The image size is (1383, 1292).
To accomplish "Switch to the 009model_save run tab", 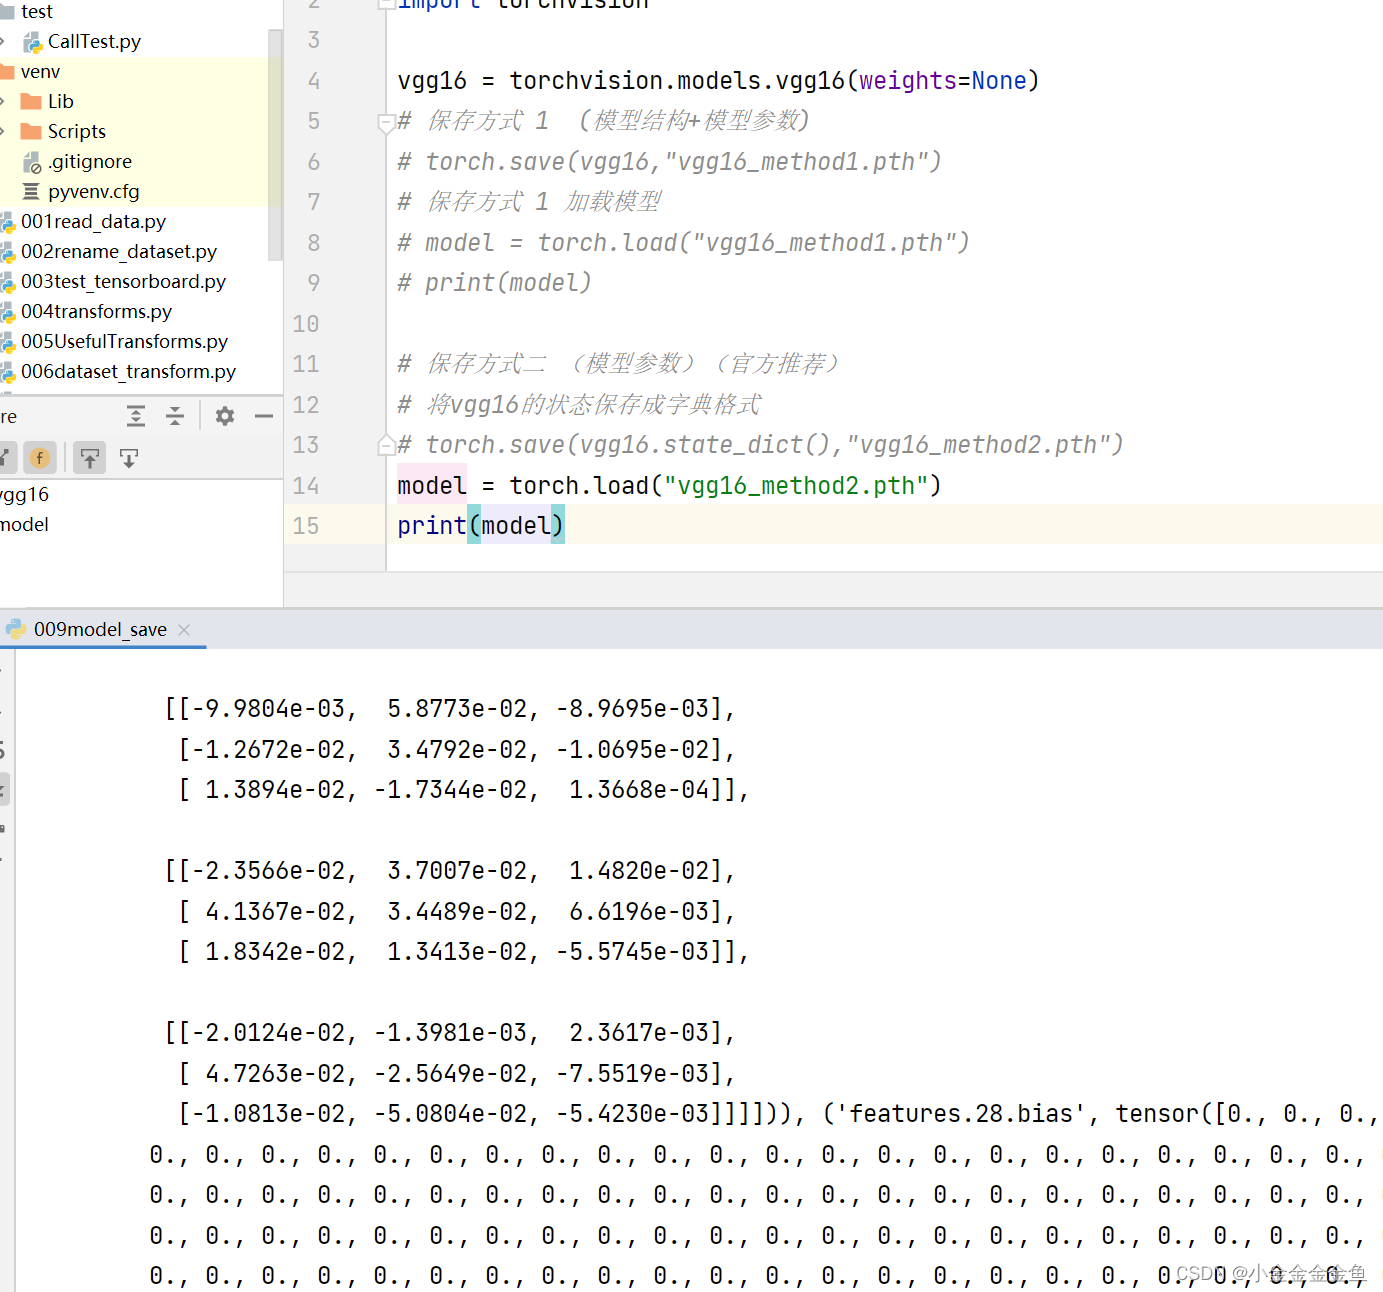I will (100, 629).
